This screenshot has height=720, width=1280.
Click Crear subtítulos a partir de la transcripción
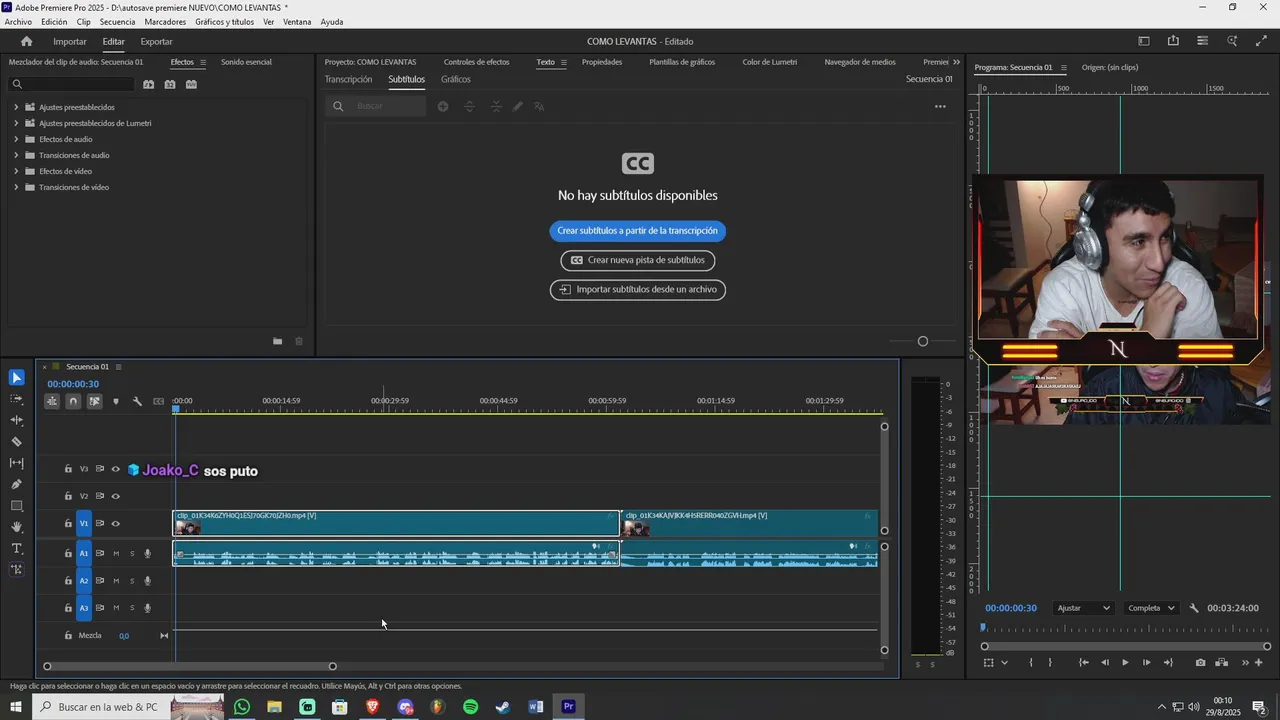click(637, 231)
